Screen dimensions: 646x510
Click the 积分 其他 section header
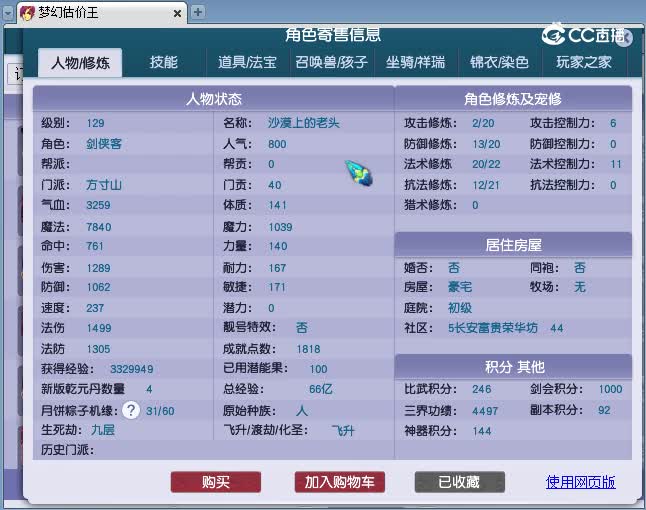click(x=513, y=367)
